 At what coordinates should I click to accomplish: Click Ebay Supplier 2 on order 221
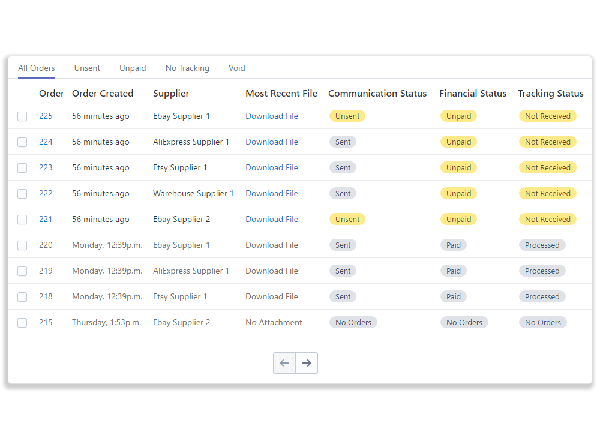click(x=181, y=219)
